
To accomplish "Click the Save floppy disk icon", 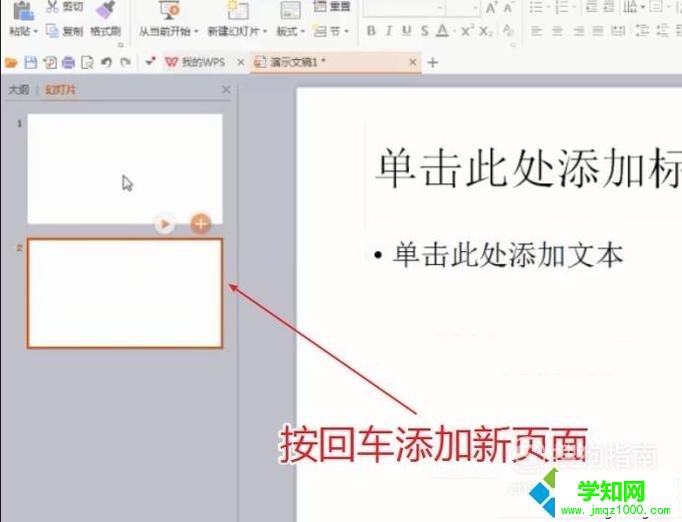I will [30, 63].
